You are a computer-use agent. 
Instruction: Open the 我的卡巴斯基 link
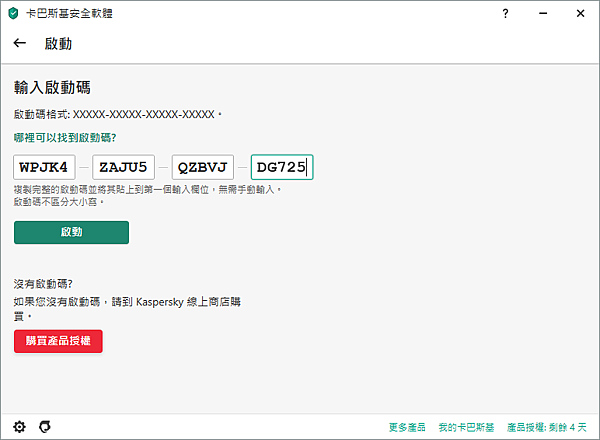(466, 427)
